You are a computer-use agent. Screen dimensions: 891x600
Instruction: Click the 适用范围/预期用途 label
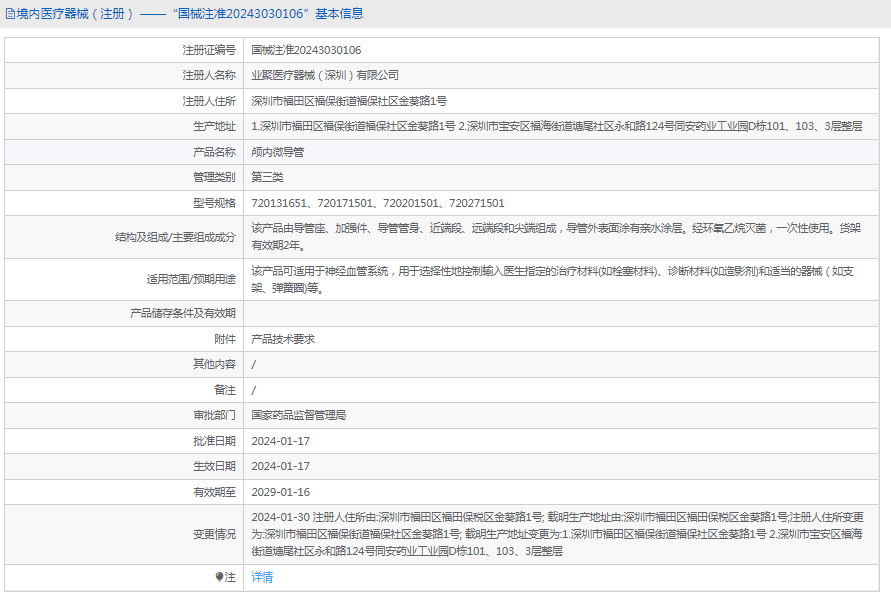[x=191, y=280]
